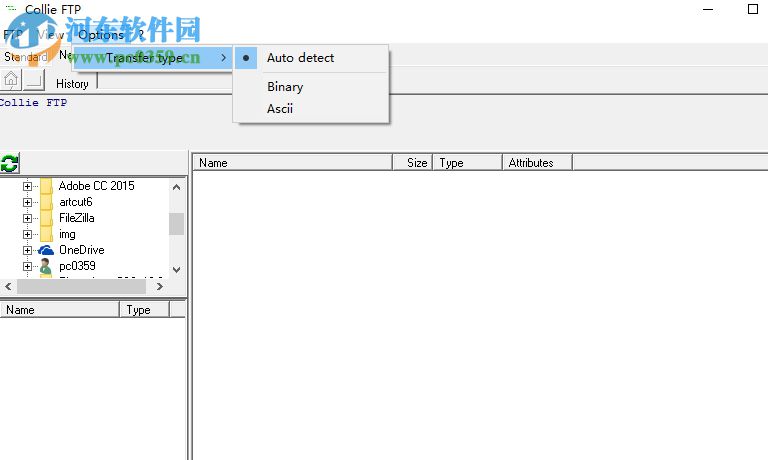Click the FileZilla folder icon
Image resolution: width=768 pixels, height=460 pixels.
point(47,218)
